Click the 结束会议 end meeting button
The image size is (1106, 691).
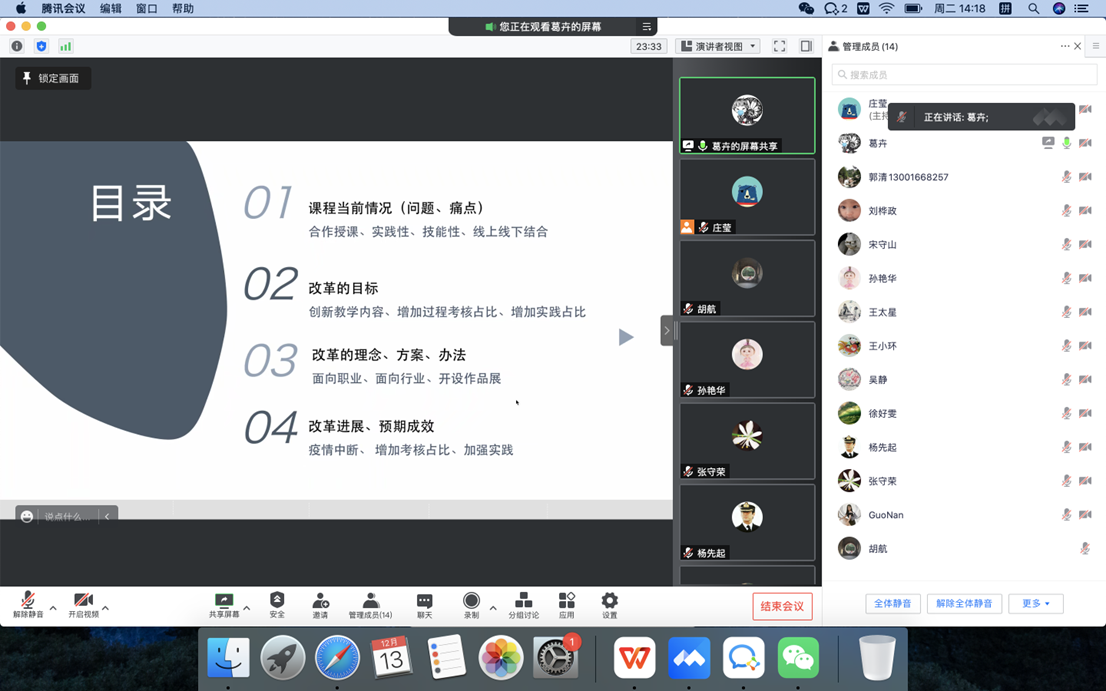782,606
